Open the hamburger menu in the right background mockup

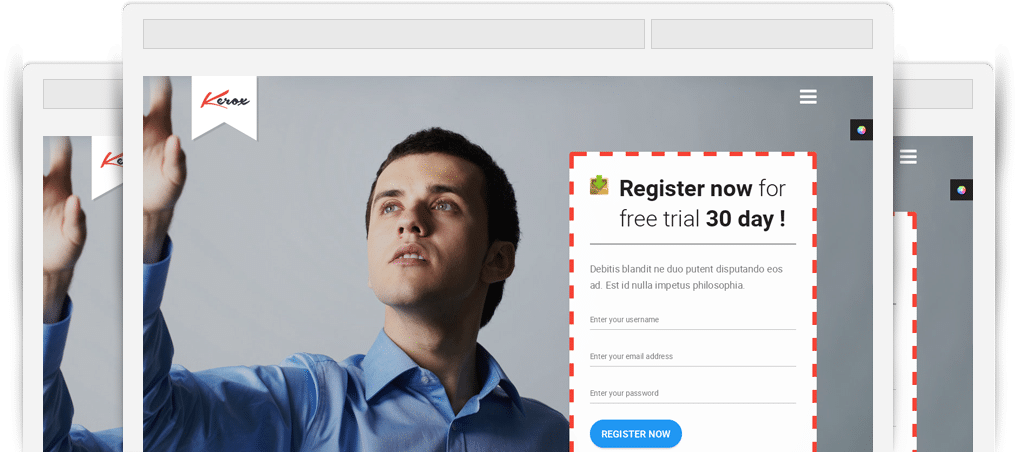(x=908, y=157)
